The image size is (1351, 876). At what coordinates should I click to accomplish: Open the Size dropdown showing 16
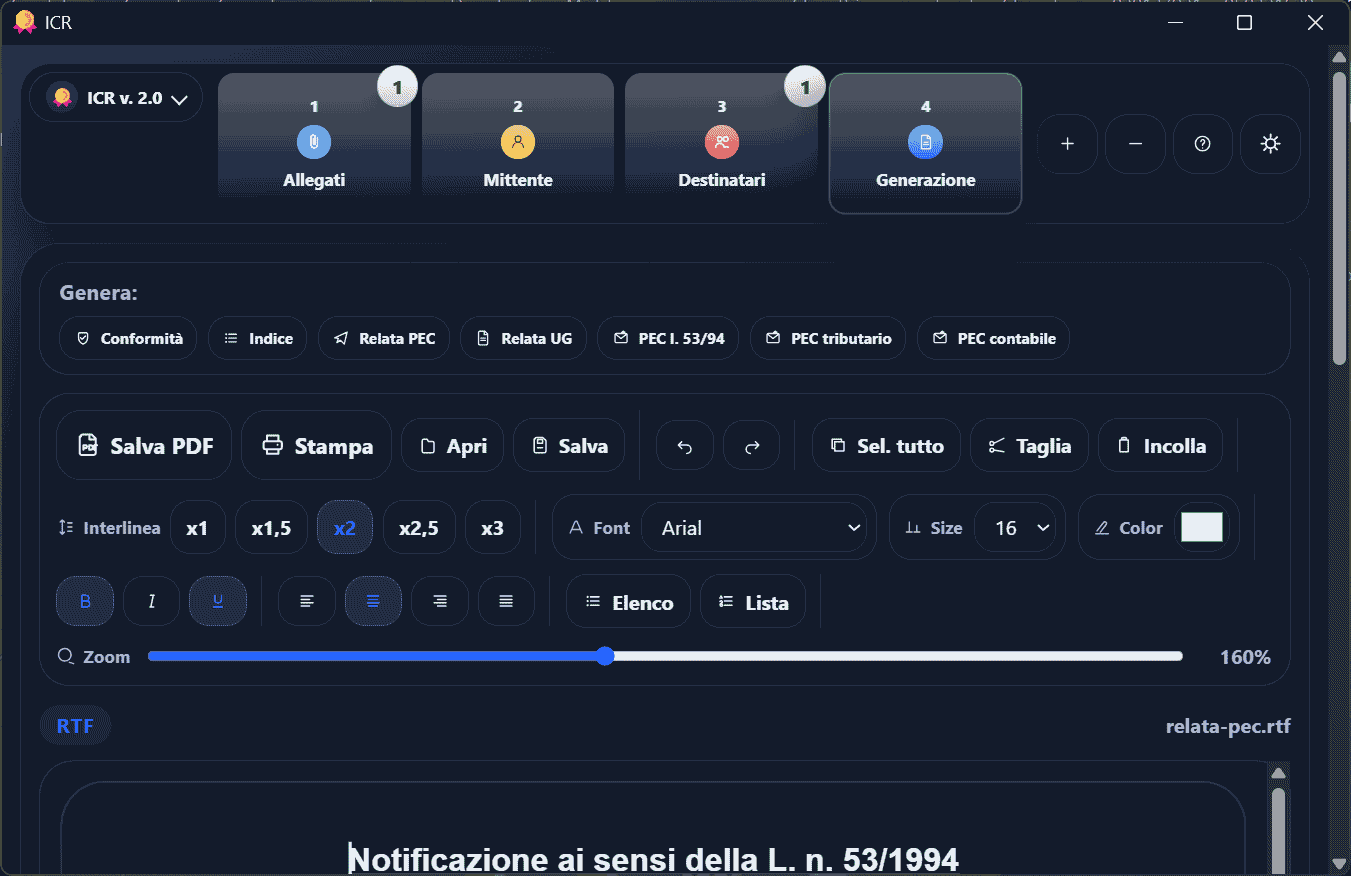coord(1014,528)
